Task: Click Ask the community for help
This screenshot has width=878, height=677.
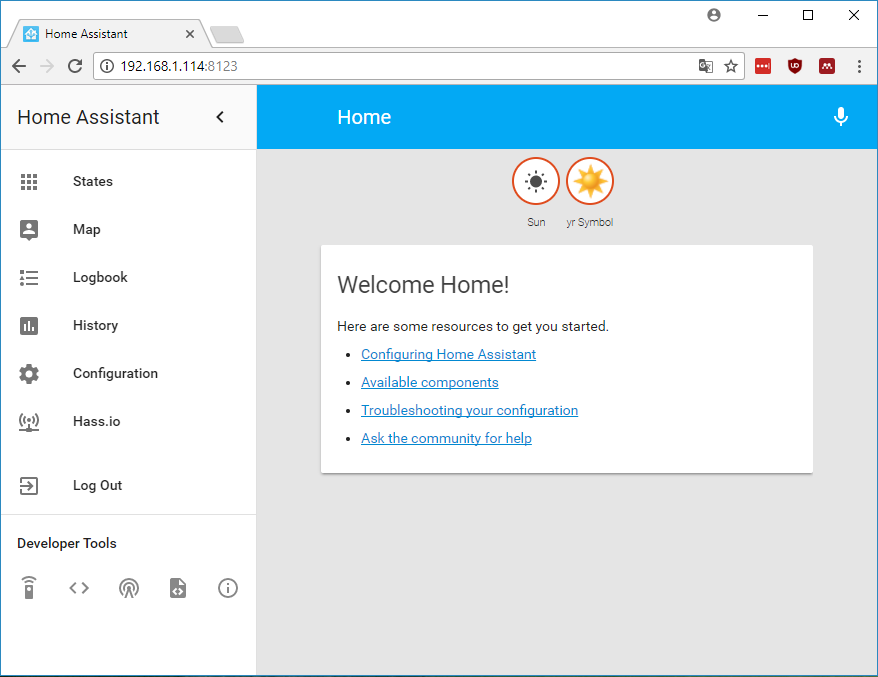Action: tap(446, 438)
